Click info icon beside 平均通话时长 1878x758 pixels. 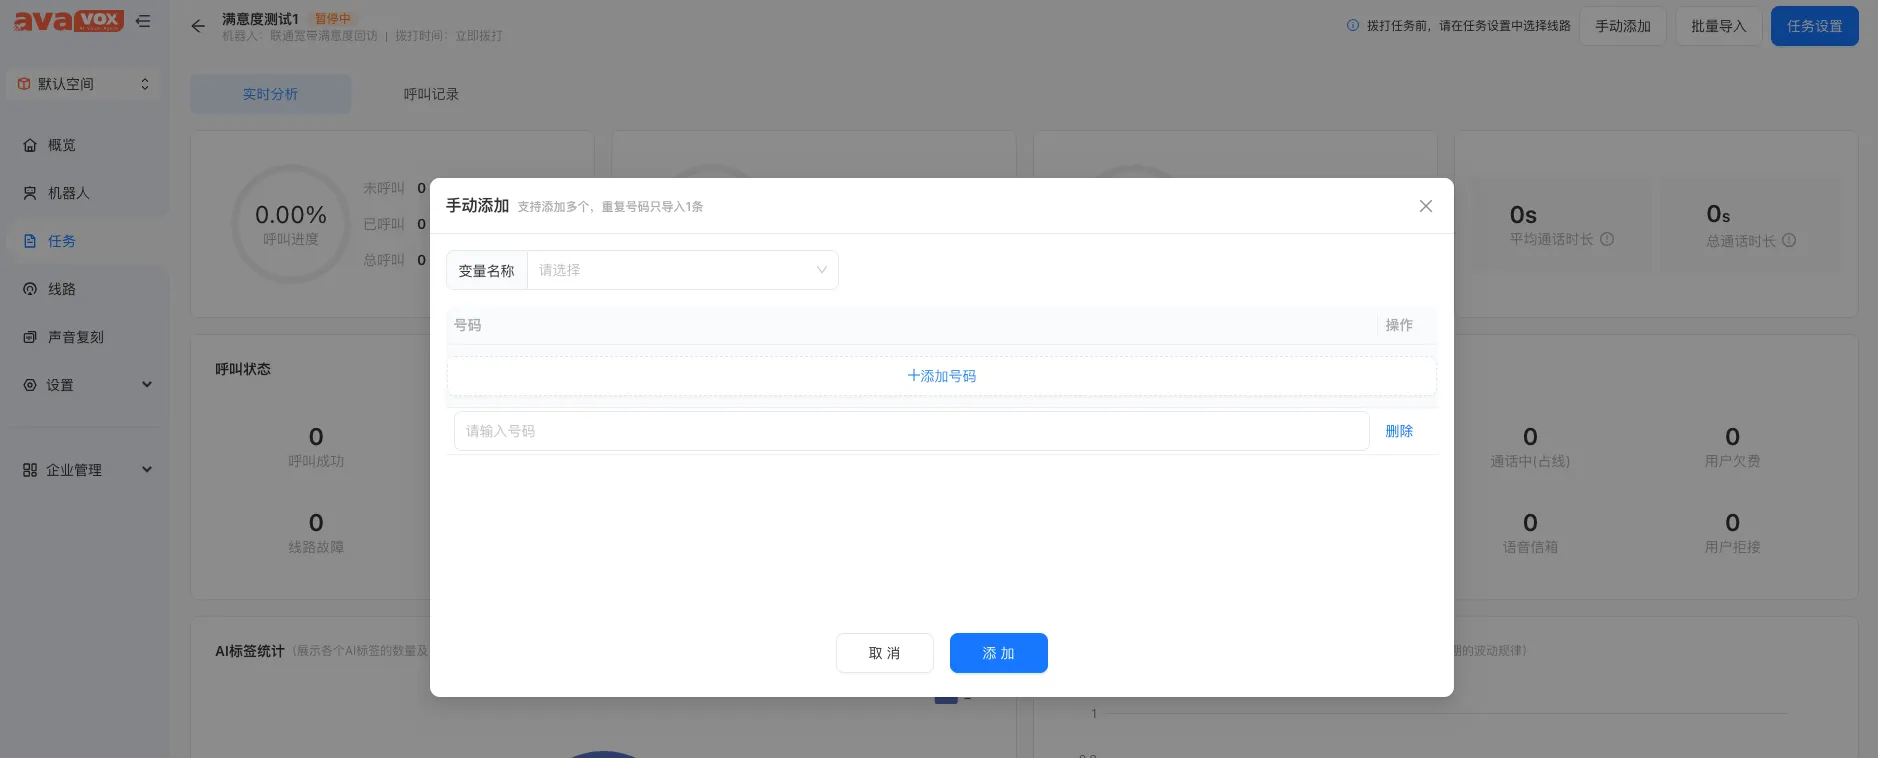click(1607, 240)
